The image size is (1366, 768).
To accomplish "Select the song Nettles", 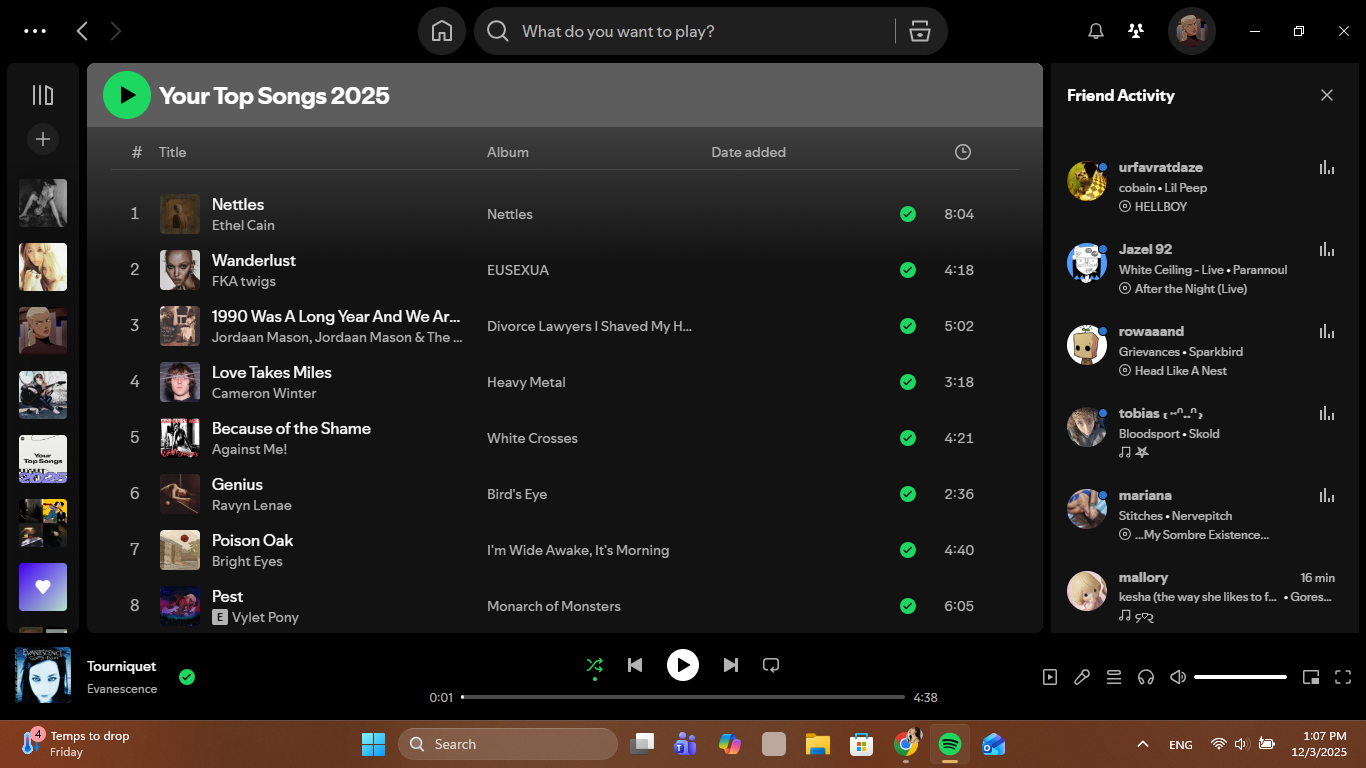I will (x=238, y=204).
